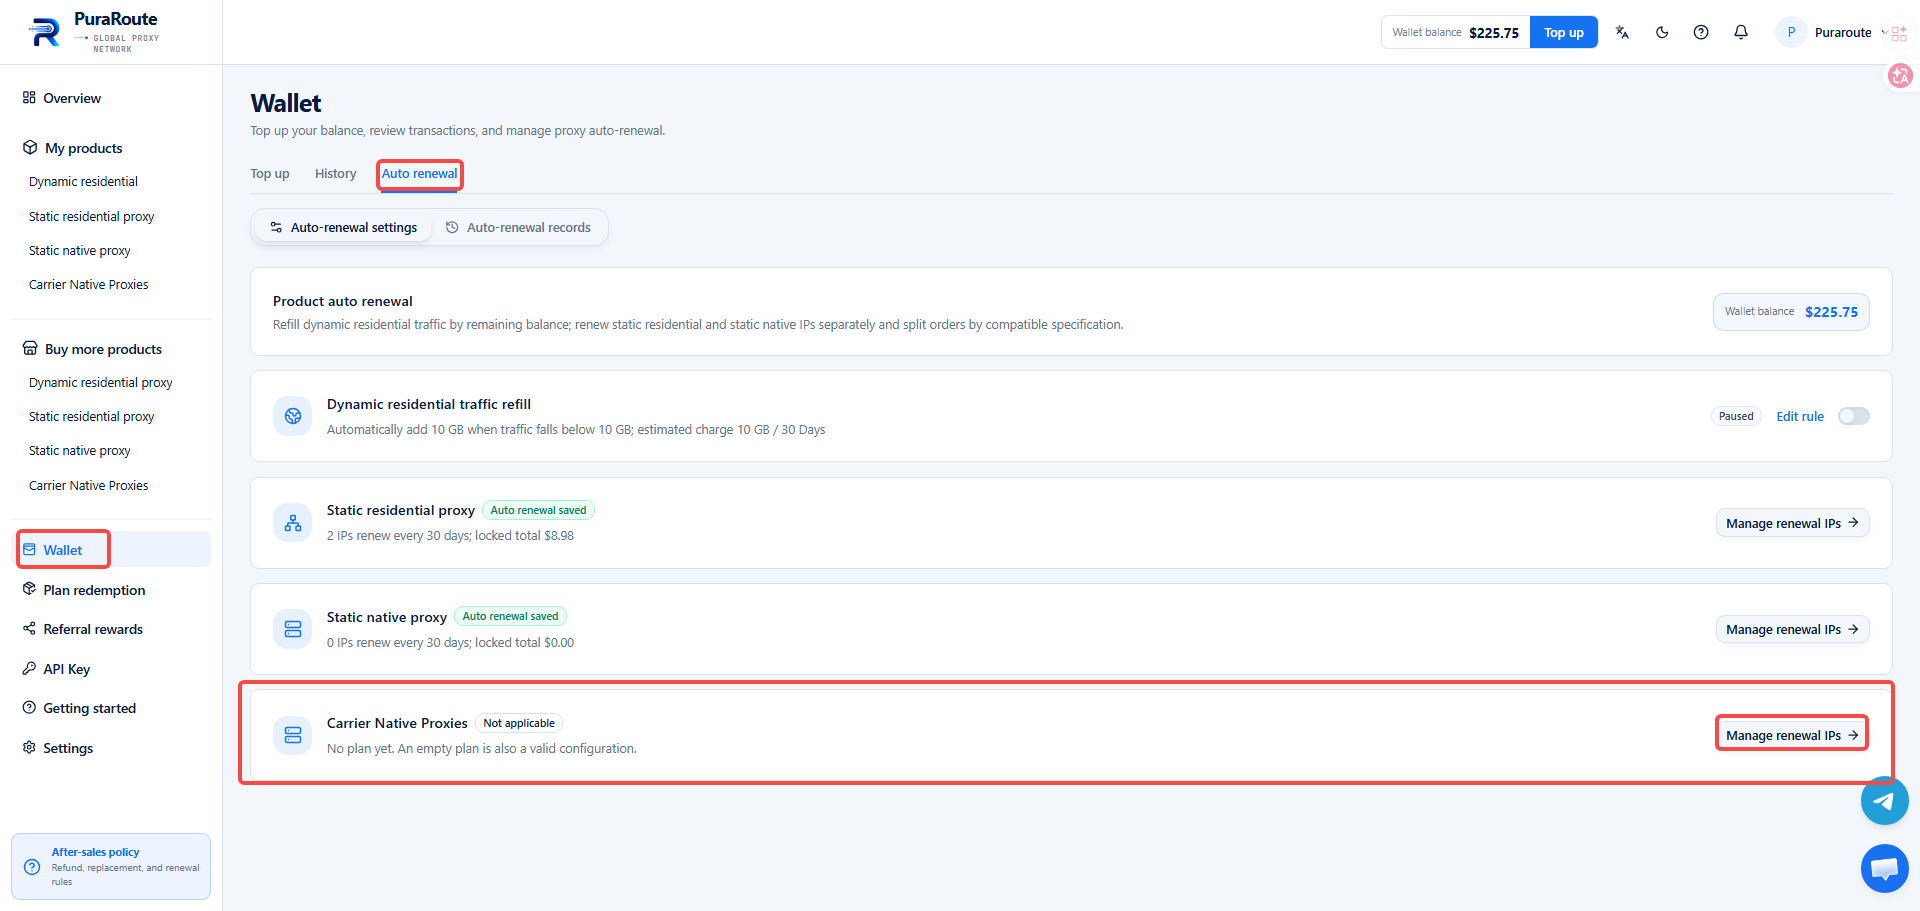The width and height of the screenshot is (1920, 911).
Task: Open the notifications bell
Action: [1741, 33]
